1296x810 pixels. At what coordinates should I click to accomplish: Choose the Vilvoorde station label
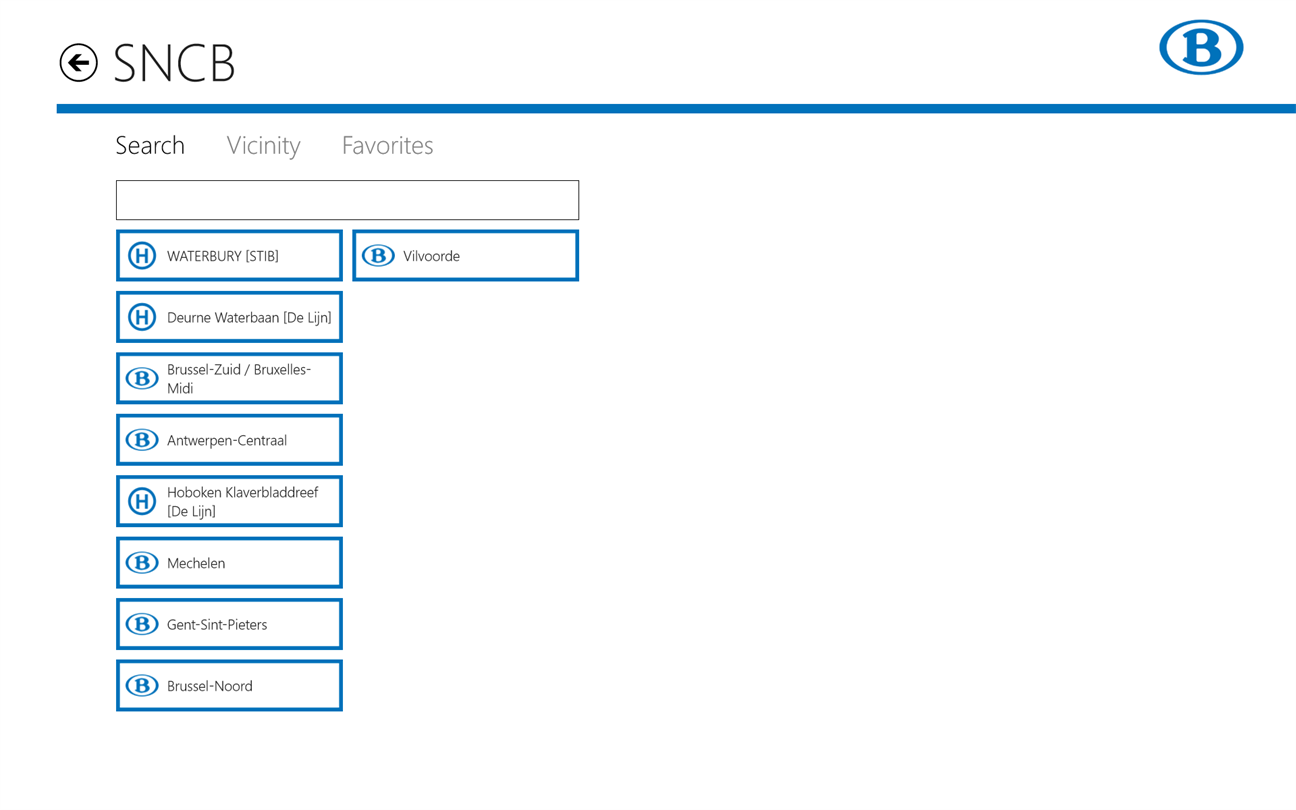[x=431, y=256]
